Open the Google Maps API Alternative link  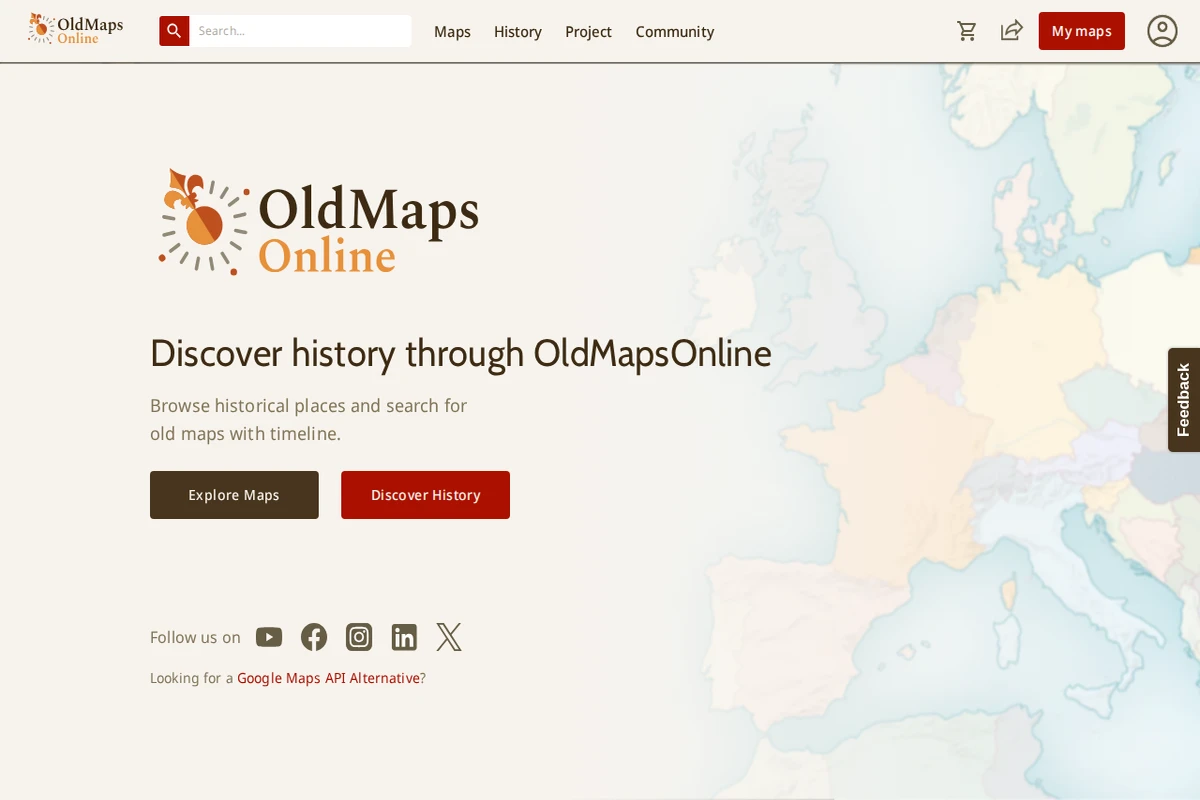328,678
